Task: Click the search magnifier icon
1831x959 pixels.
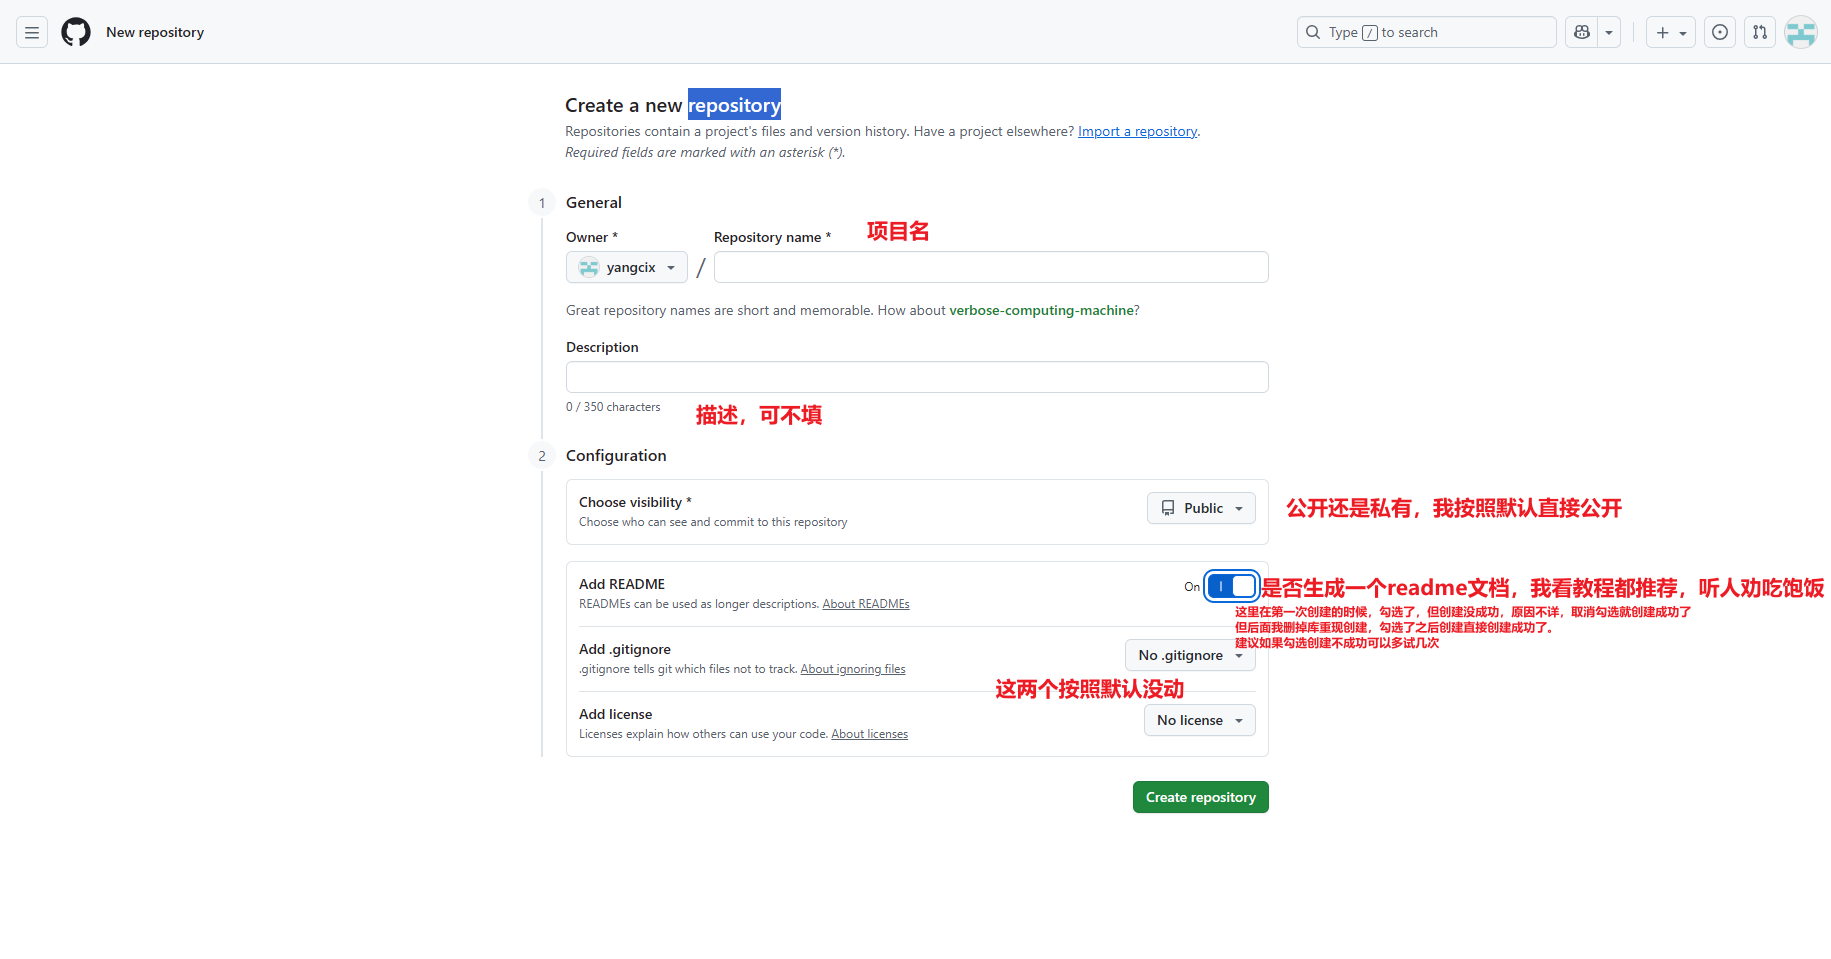Action: pyautogui.click(x=1312, y=31)
